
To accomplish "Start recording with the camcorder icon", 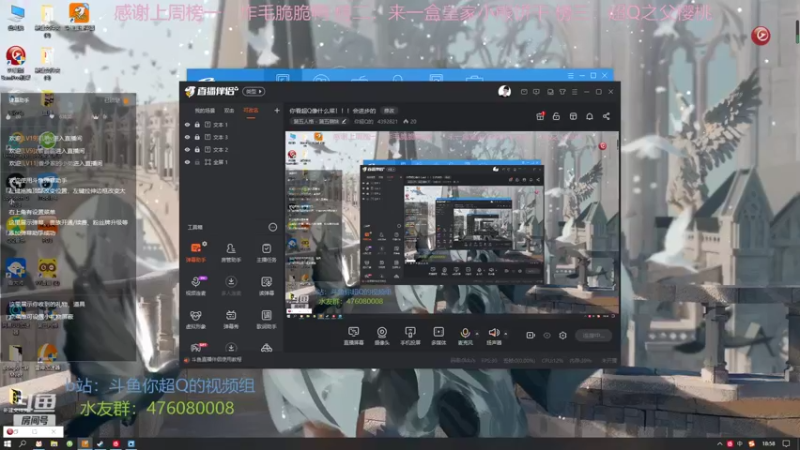I will (531, 335).
